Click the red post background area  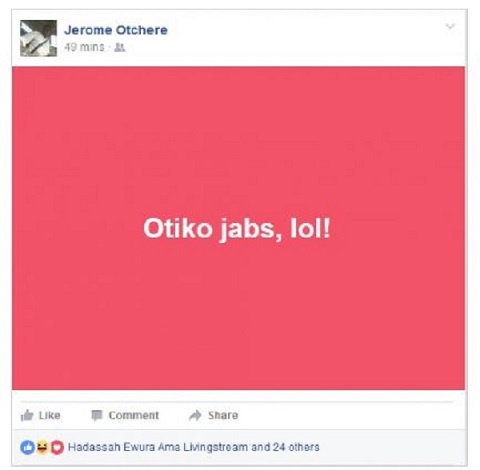238,317
